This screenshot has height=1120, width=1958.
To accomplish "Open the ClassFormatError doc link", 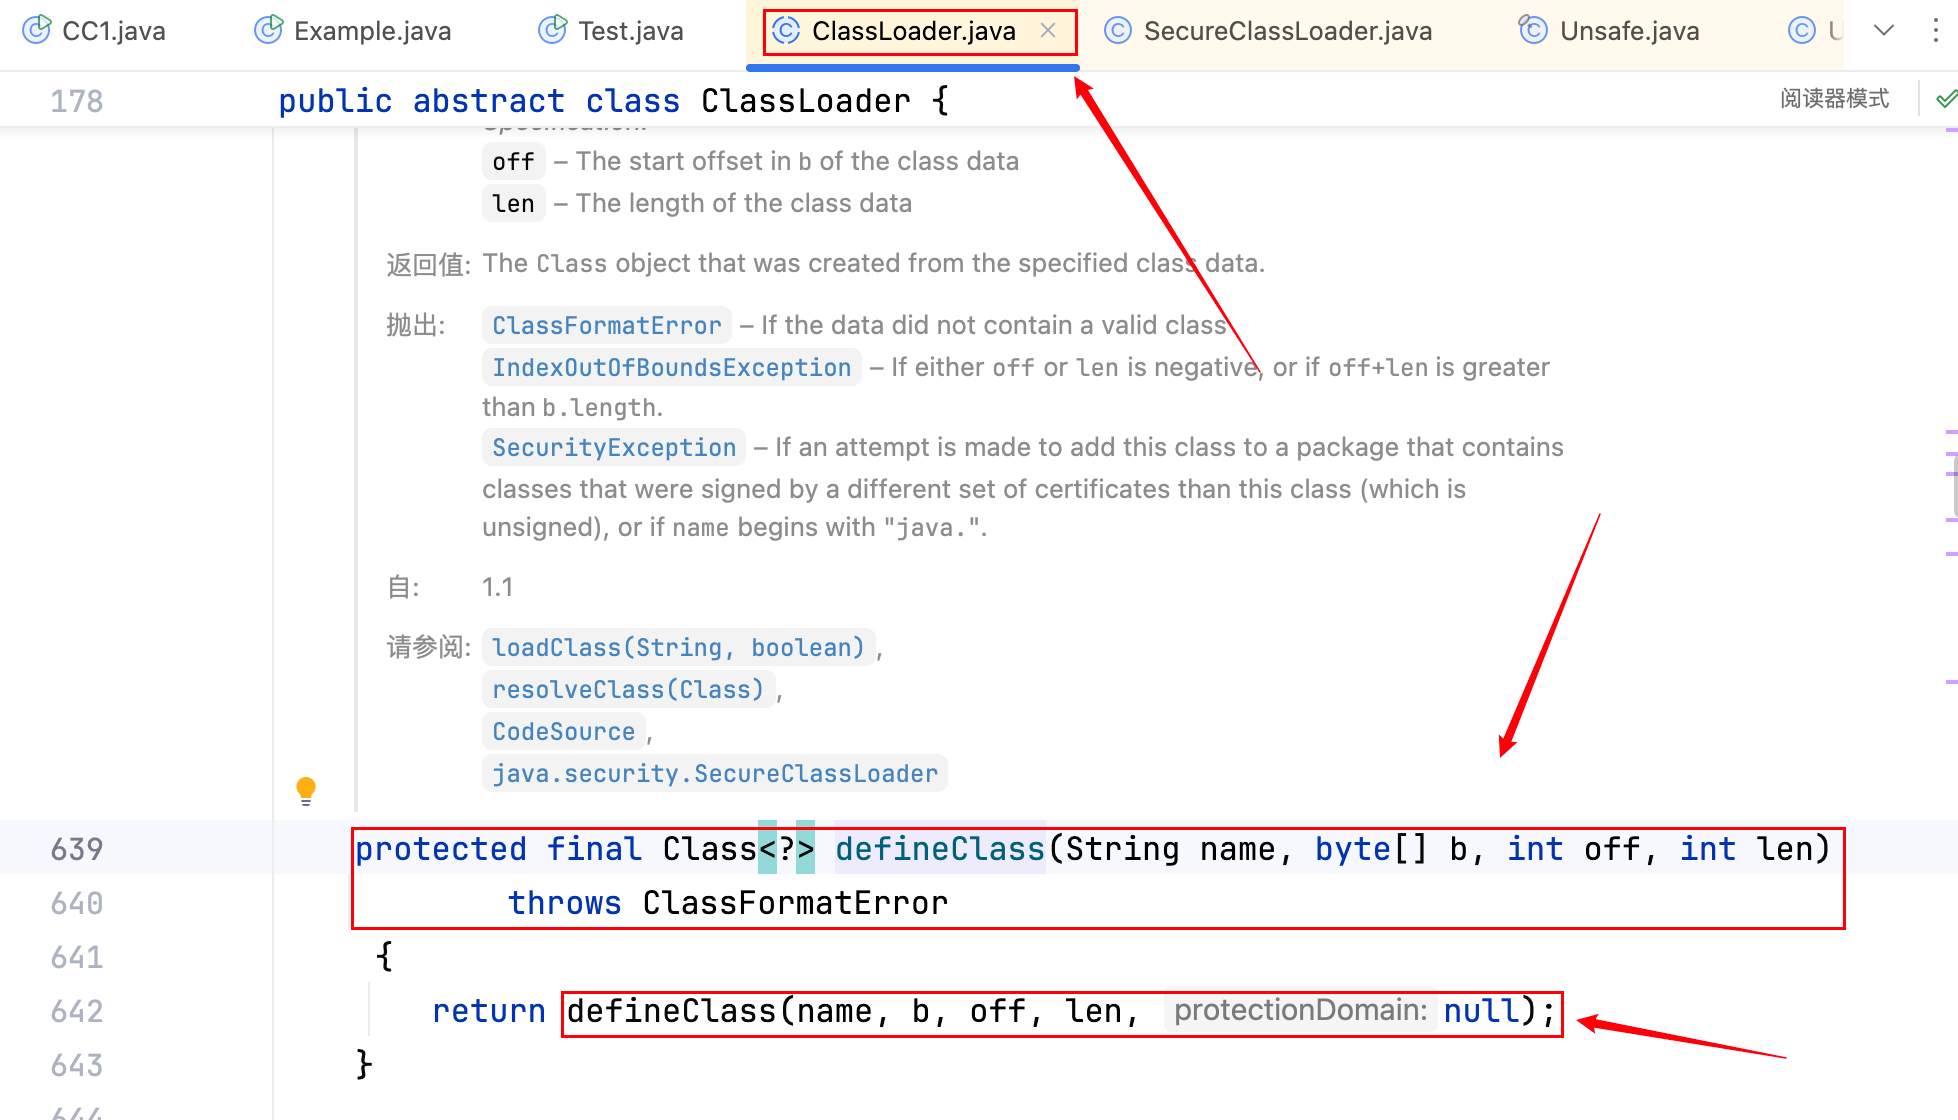I will (x=606, y=326).
